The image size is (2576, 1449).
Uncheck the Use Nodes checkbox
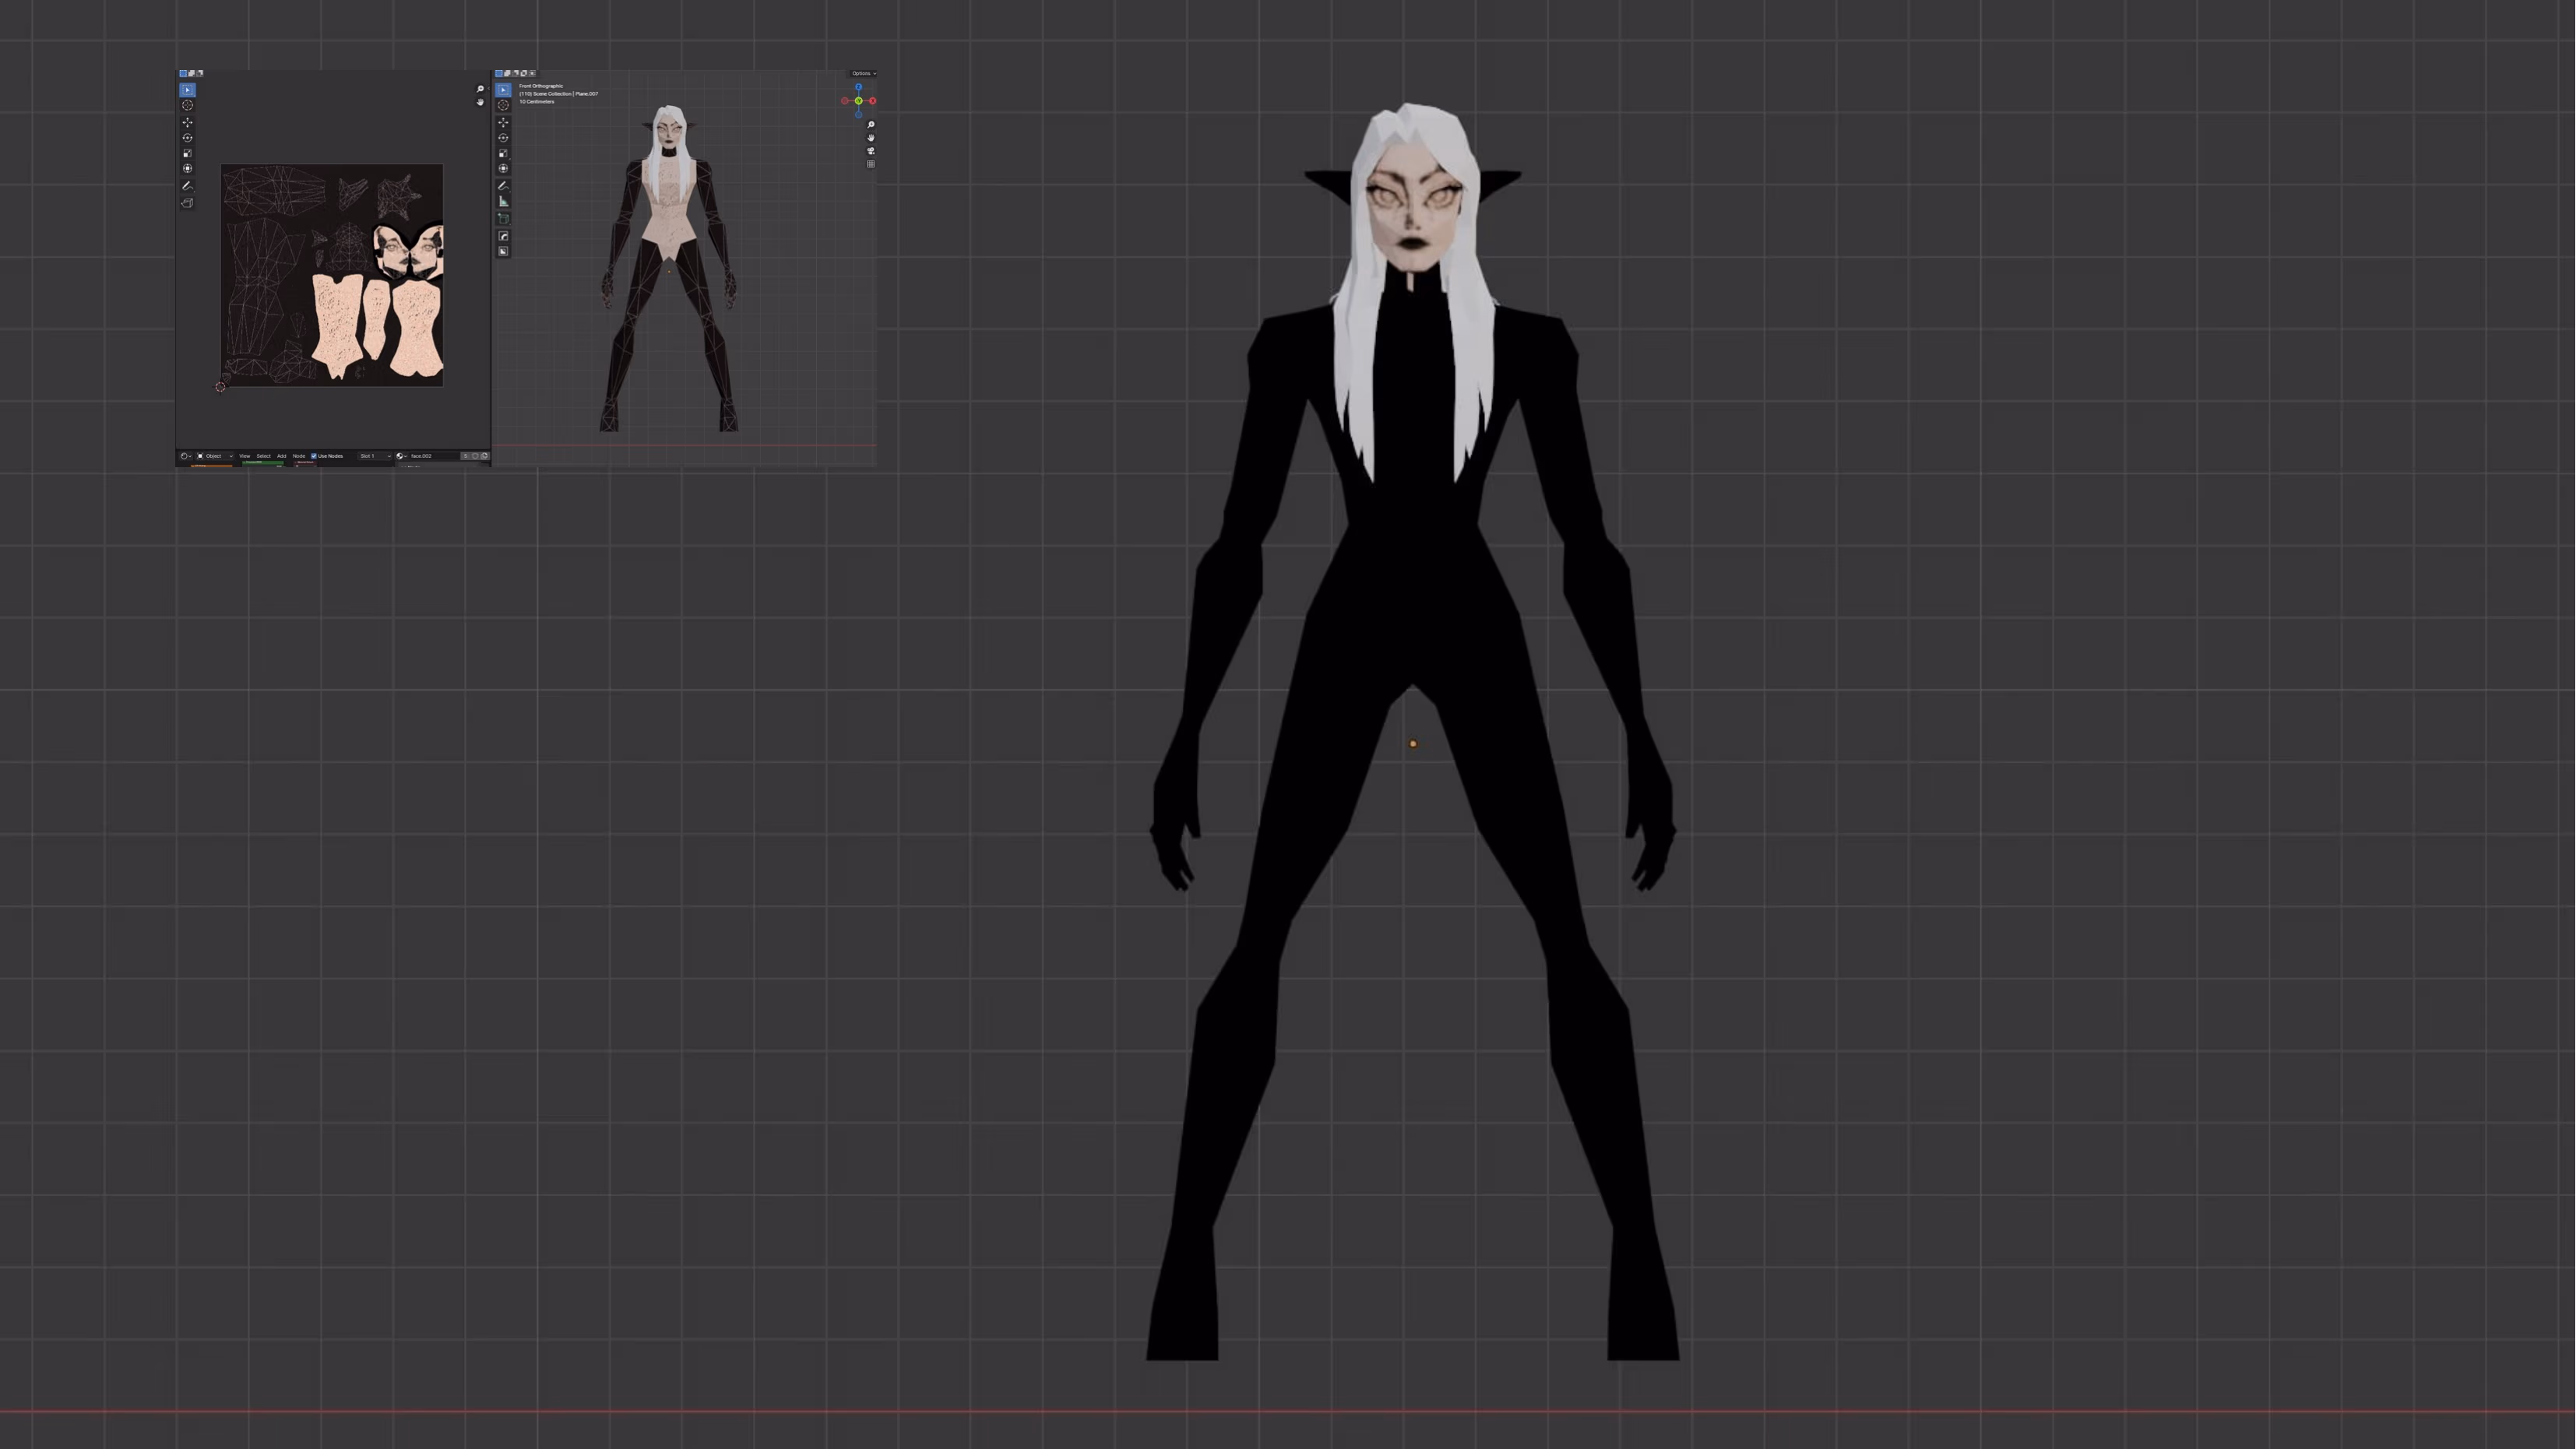314,456
